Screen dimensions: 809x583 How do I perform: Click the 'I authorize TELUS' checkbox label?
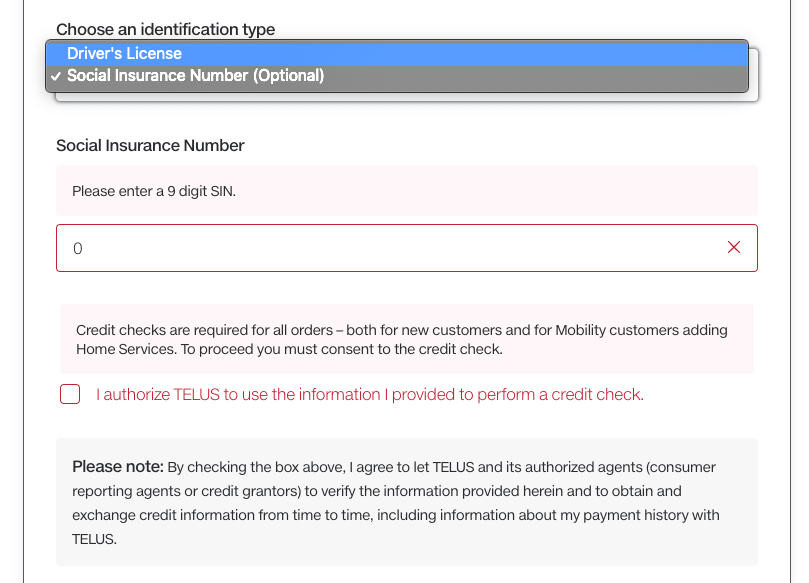tap(369, 395)
